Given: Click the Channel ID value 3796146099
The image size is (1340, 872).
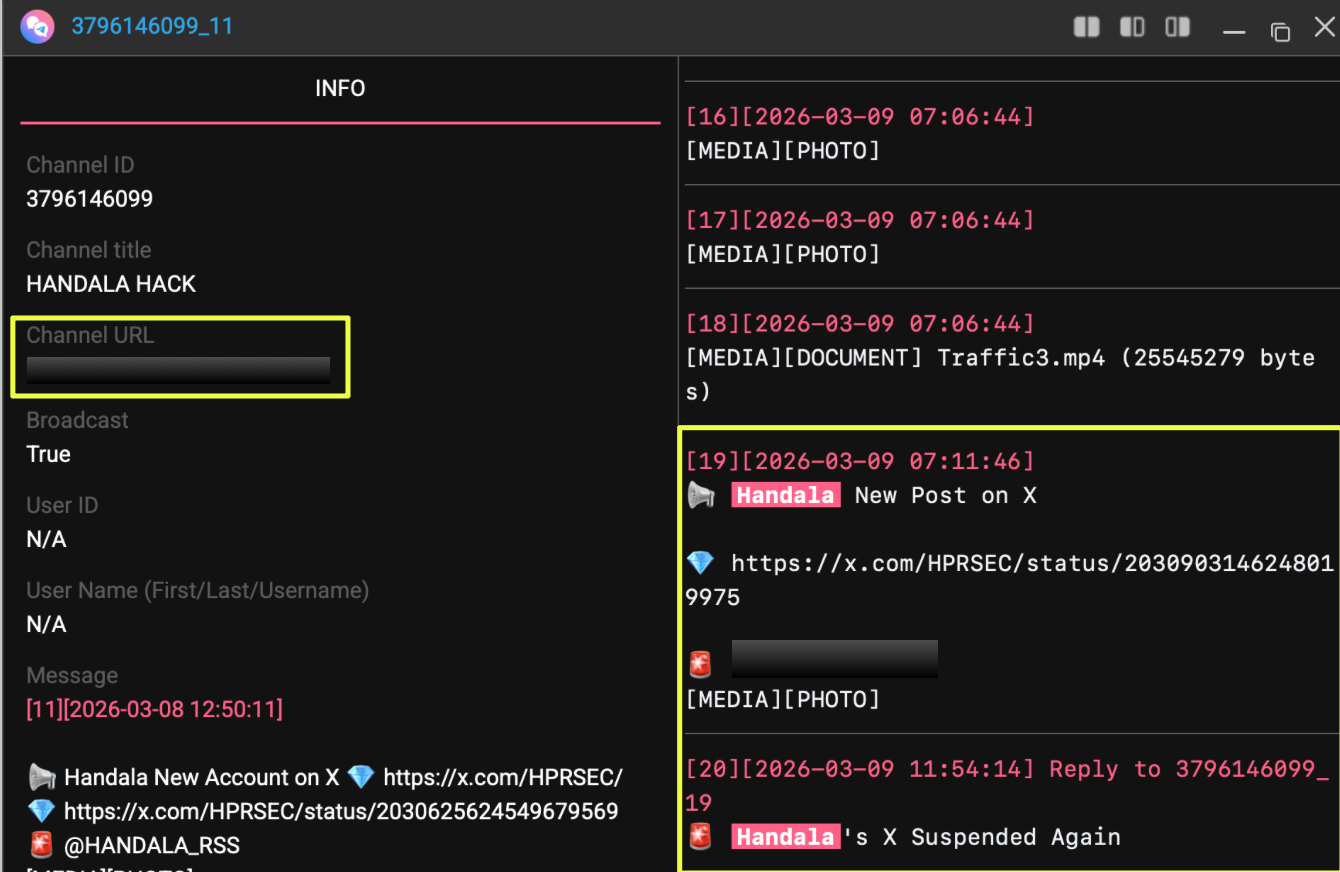Looking at the screenshot, I should pyautogui.click(x=89, y=199).
